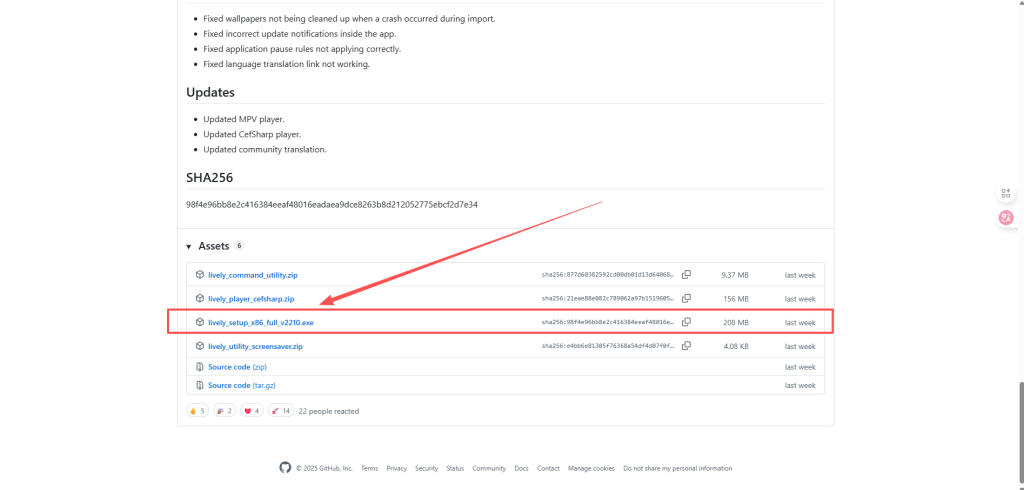The width and height of the screenshot is (1024, 490).
Task: Click 'last week' in Source code (tar.gz) row
Action: (800, 385)
